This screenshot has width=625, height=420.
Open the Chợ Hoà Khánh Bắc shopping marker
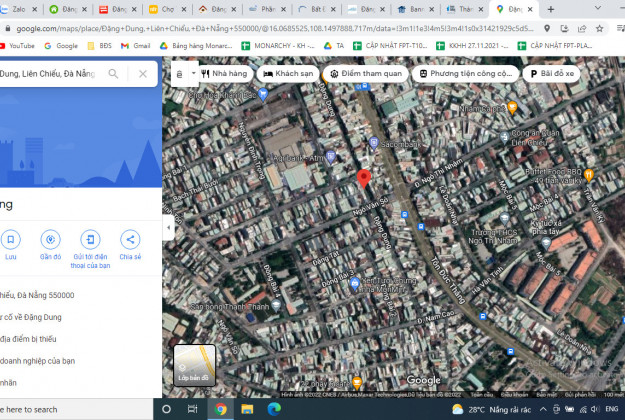pos(263,94)
